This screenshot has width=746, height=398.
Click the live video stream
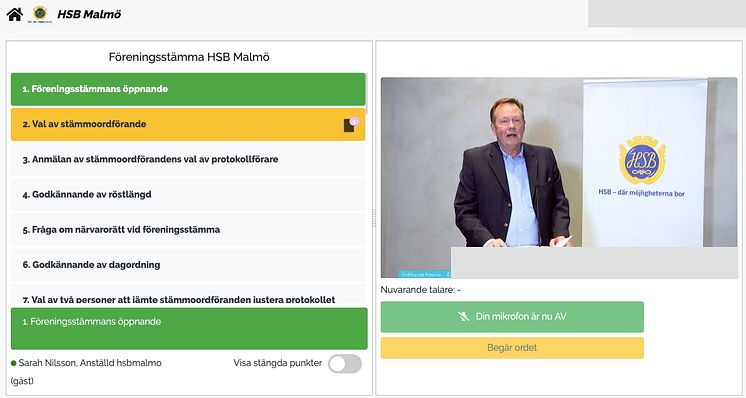(x=559, y=178)
